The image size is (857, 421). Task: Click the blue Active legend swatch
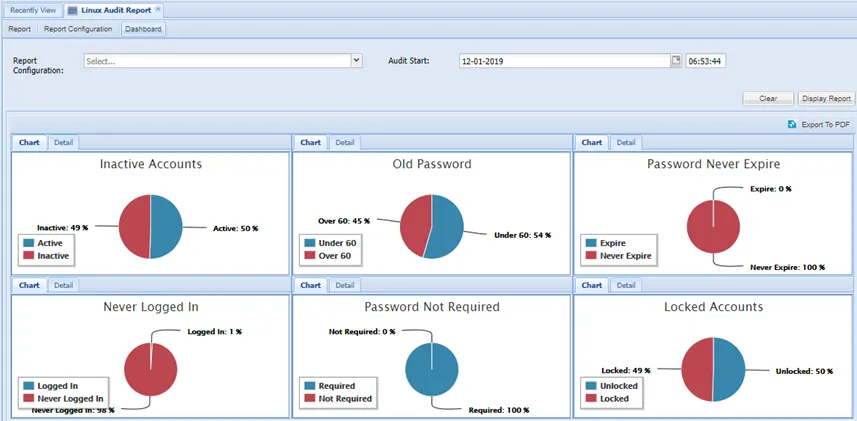[28, 243]
